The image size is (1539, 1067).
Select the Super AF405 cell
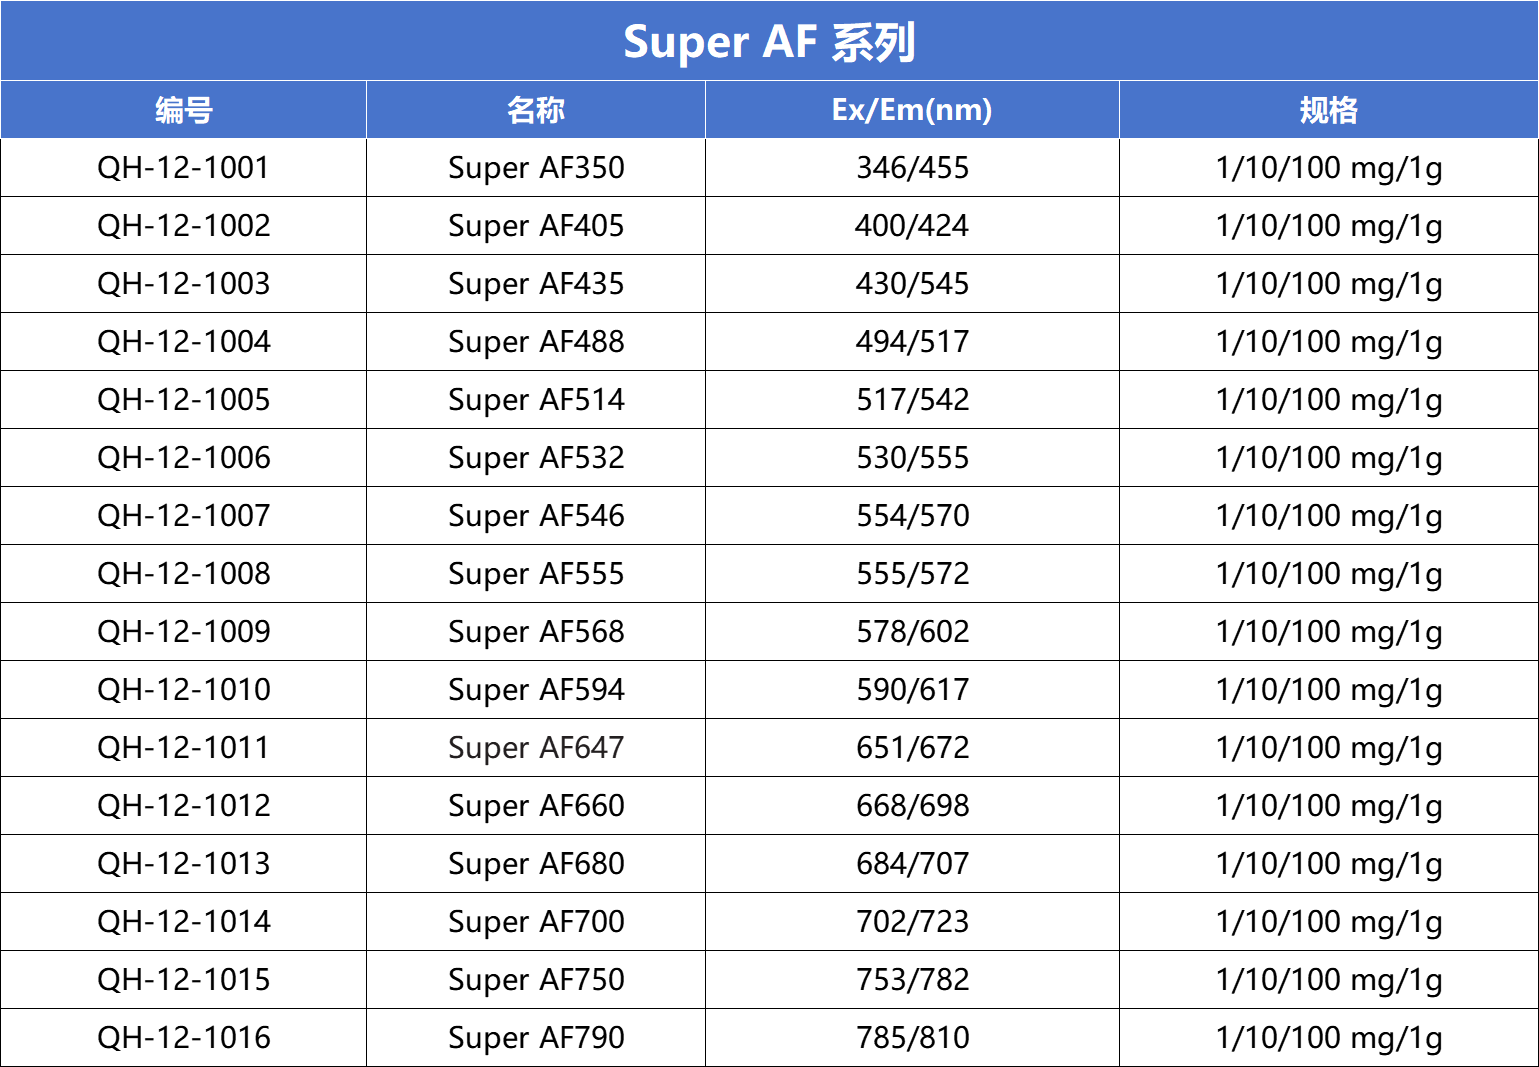(536, 225)
